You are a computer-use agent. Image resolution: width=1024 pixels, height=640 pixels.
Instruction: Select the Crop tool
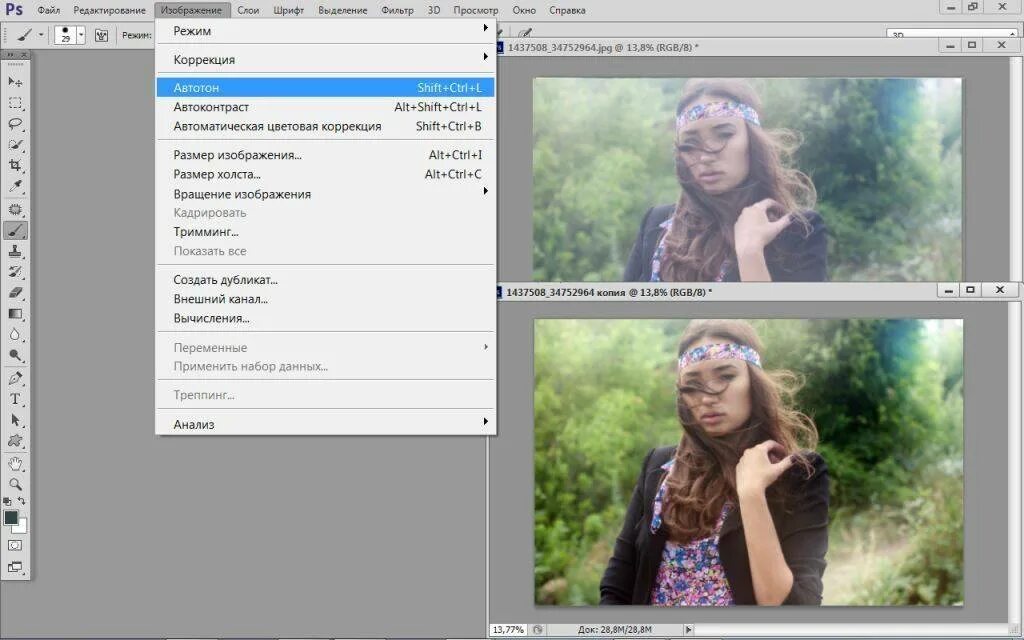point(15,165)
